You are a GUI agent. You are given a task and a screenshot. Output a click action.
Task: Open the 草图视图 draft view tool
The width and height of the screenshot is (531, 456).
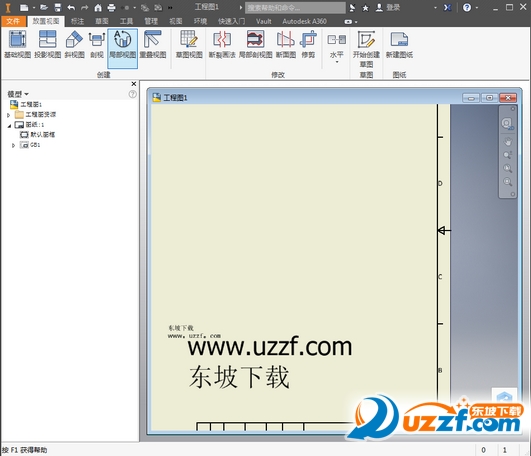(189, 44)
